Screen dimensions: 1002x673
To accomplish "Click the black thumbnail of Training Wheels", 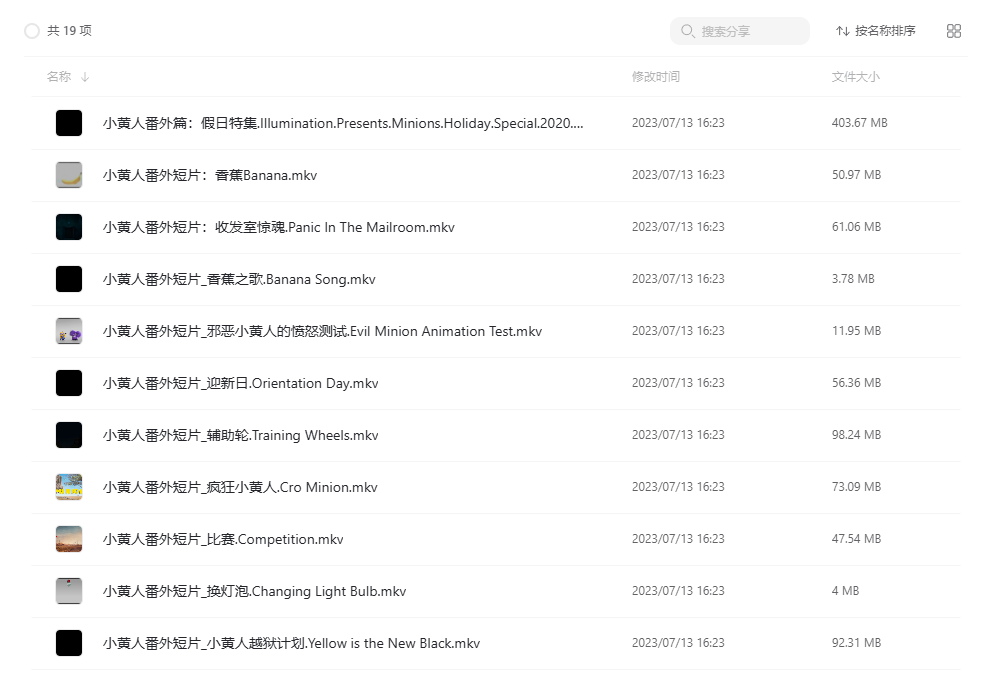I will click(x=69, y=435).
